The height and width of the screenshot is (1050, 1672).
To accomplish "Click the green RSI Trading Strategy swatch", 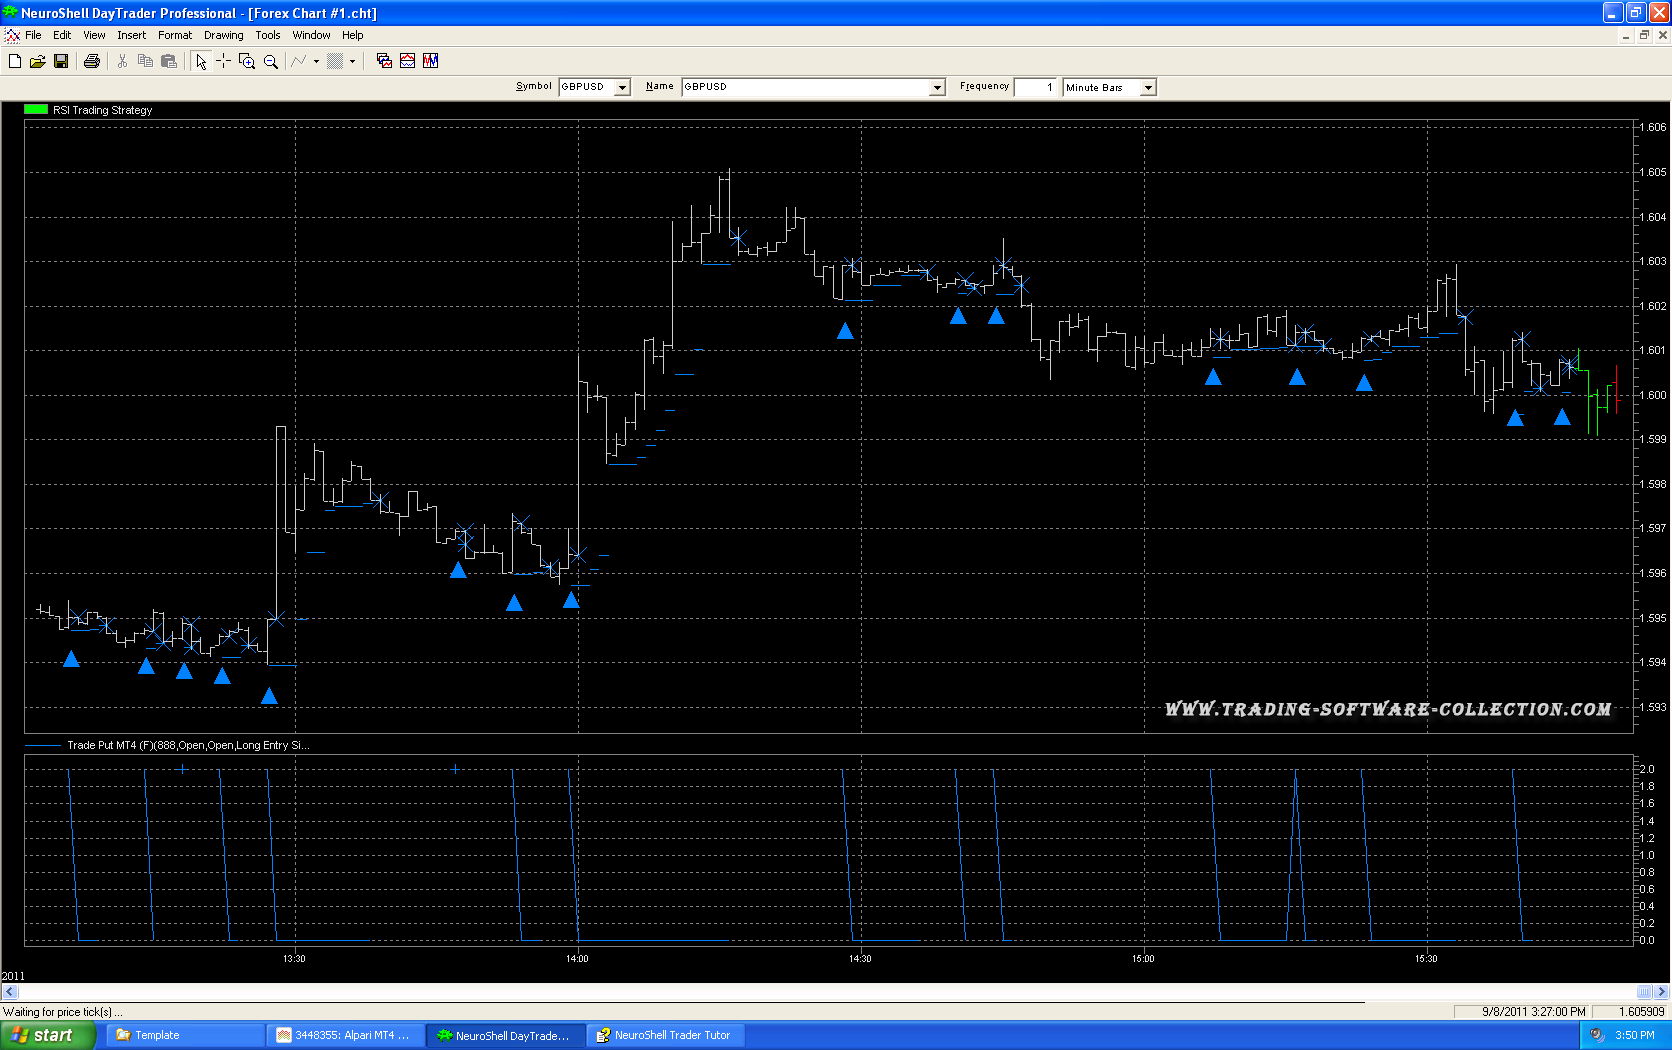I will [x=36, y=110].
